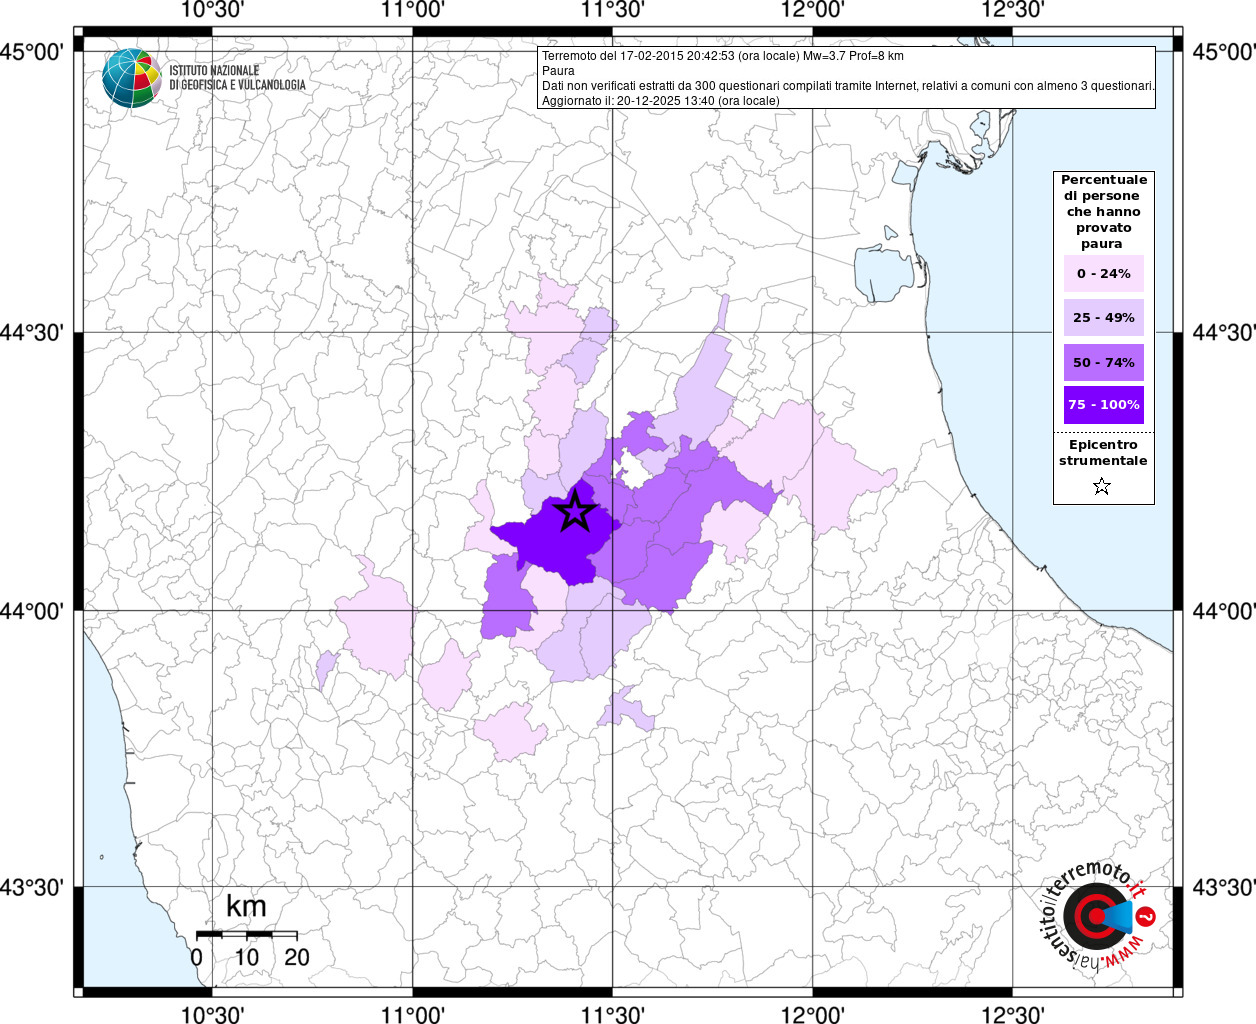Click the 'Epicentro strumentale' legend label
The height and width of the screenshot is (1024, 1256).
[x=1103, y=453]
